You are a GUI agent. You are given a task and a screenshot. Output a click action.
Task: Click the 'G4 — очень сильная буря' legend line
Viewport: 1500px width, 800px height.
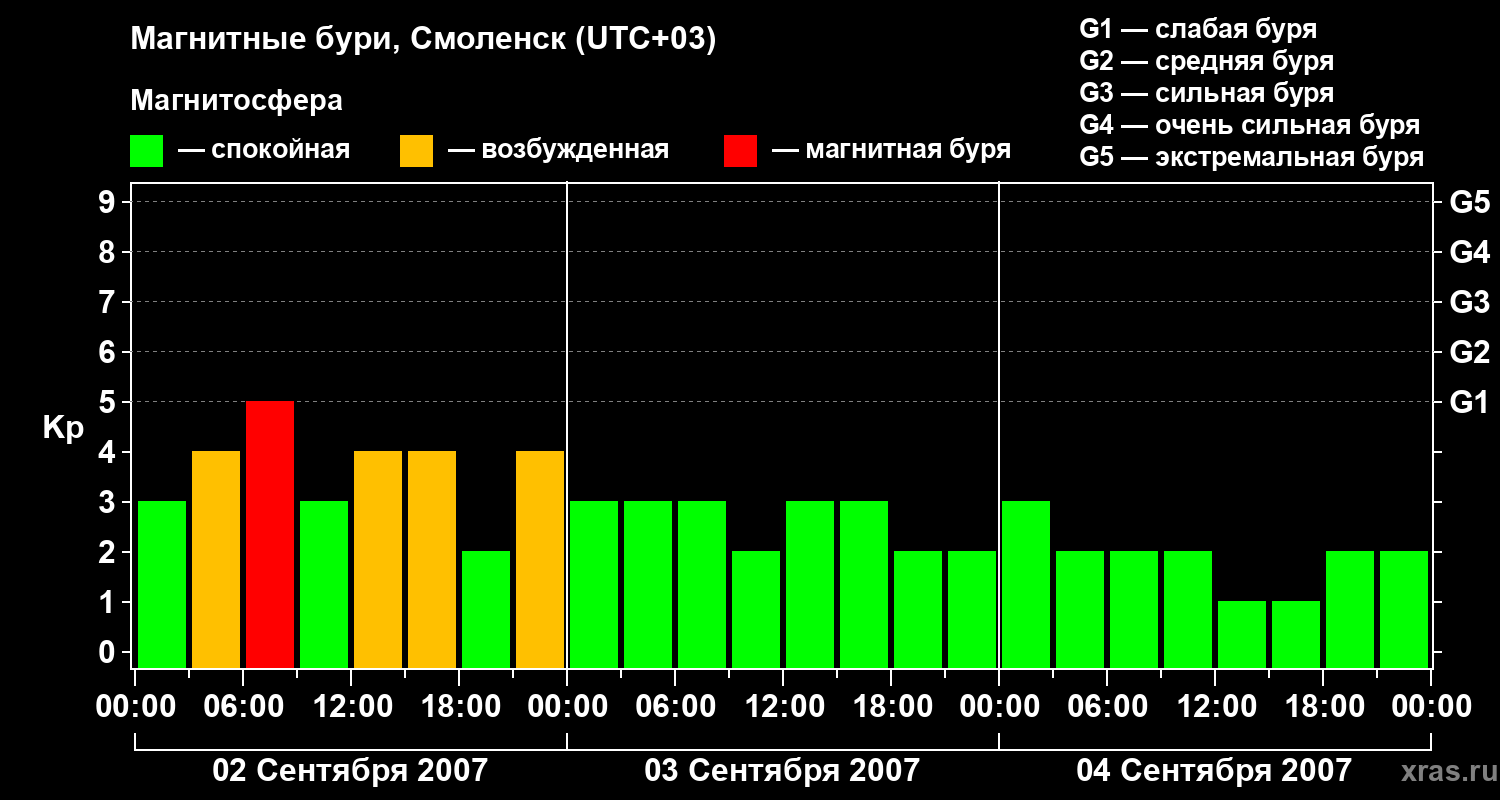coord(1250,125)
